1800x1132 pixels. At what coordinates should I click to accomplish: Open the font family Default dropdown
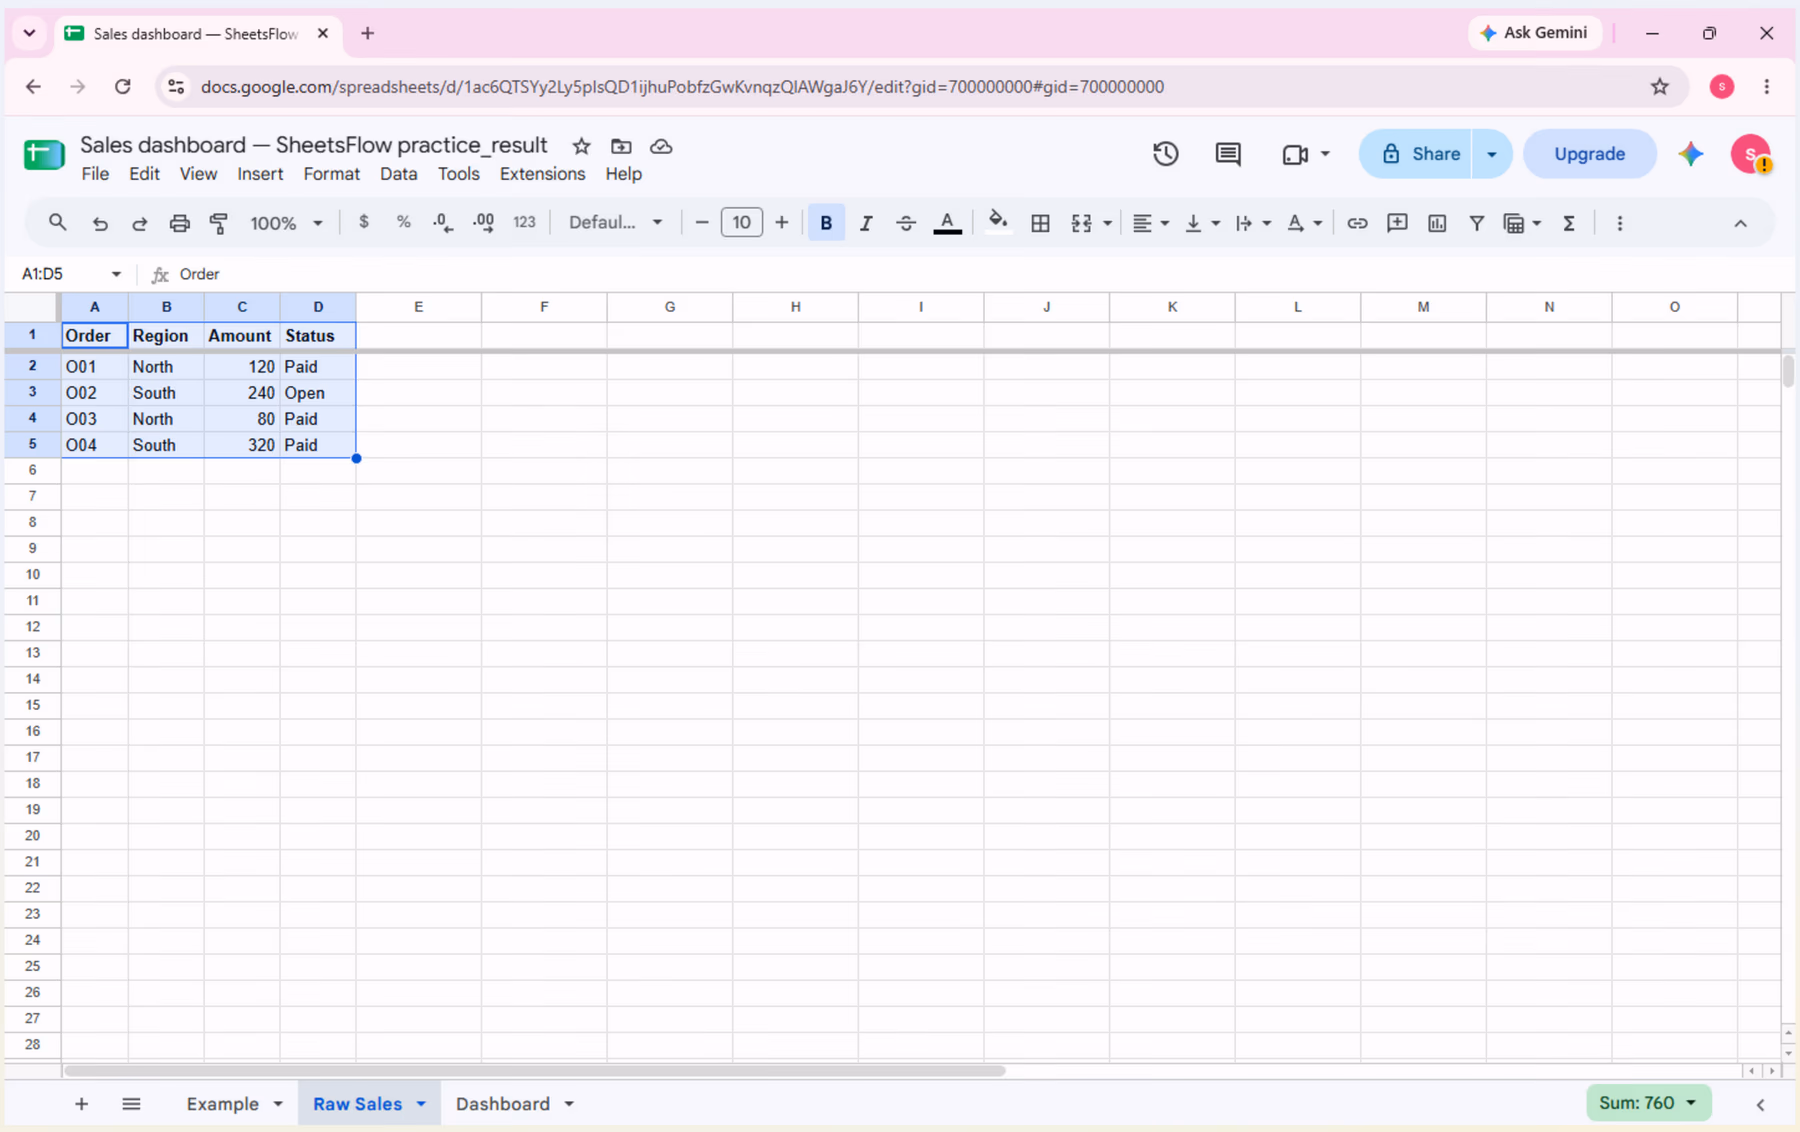(x=615, y=223)
